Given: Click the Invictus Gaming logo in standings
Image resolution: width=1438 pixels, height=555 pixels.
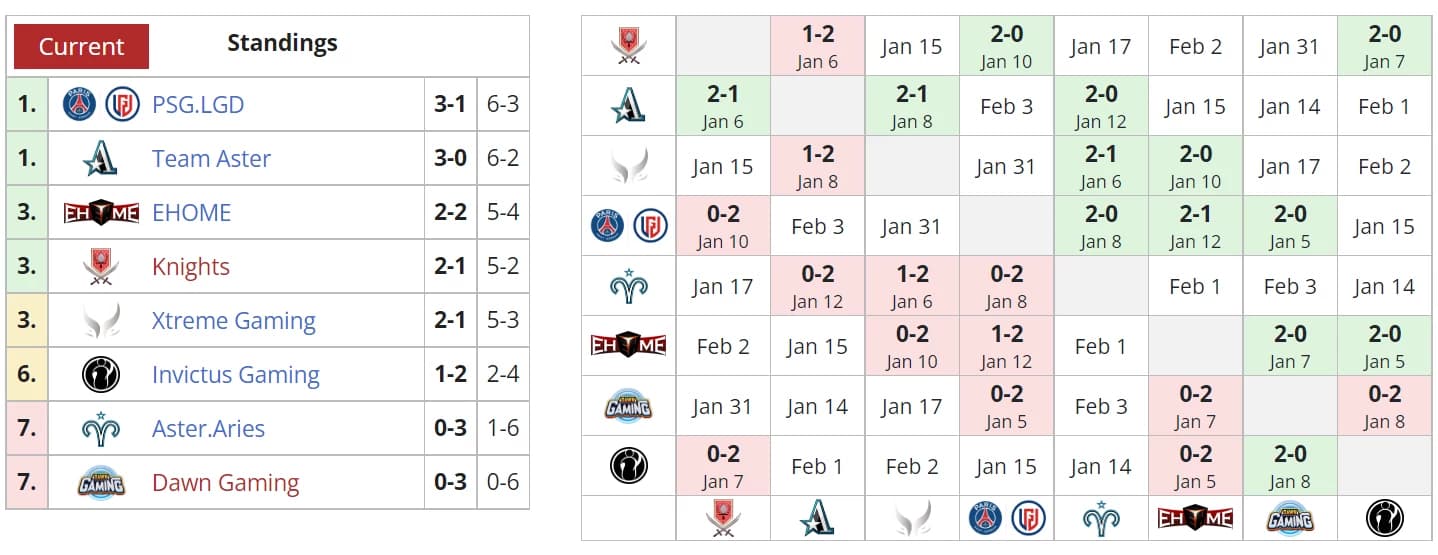Looking at the screenshot, I should [101, 375].
